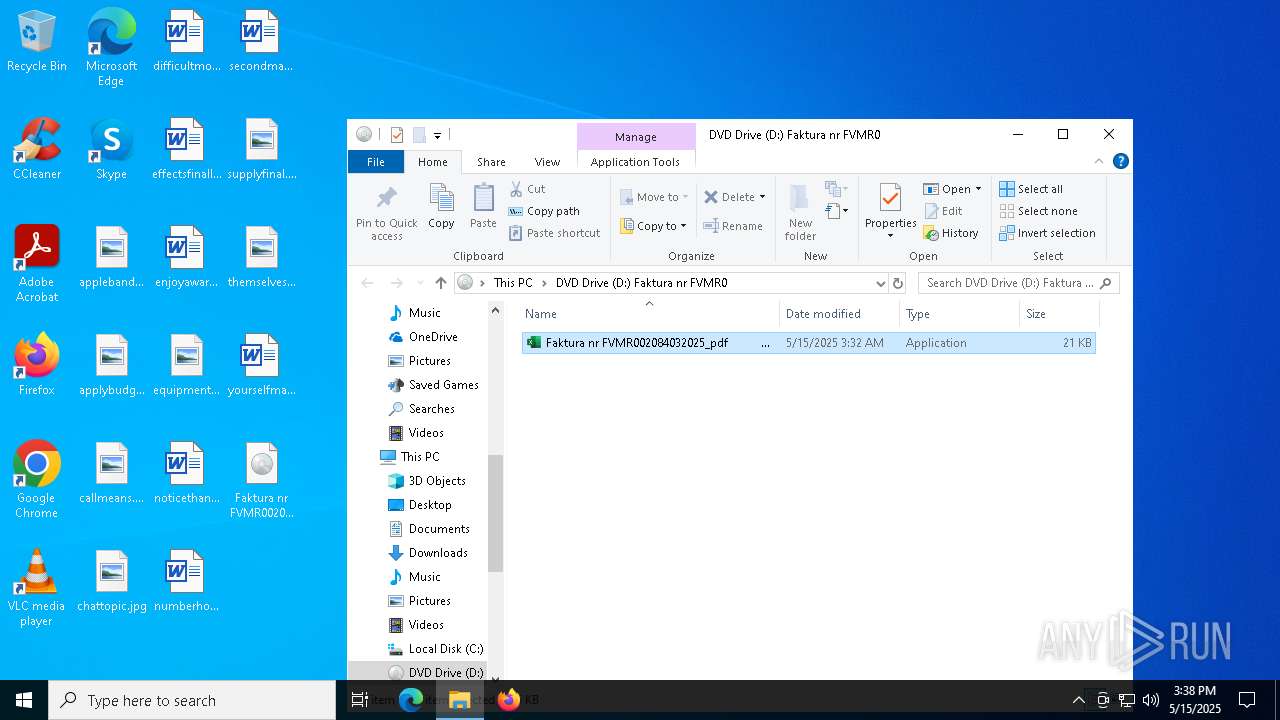Open Recycle Bin on desktop

[x=37, y=42]
